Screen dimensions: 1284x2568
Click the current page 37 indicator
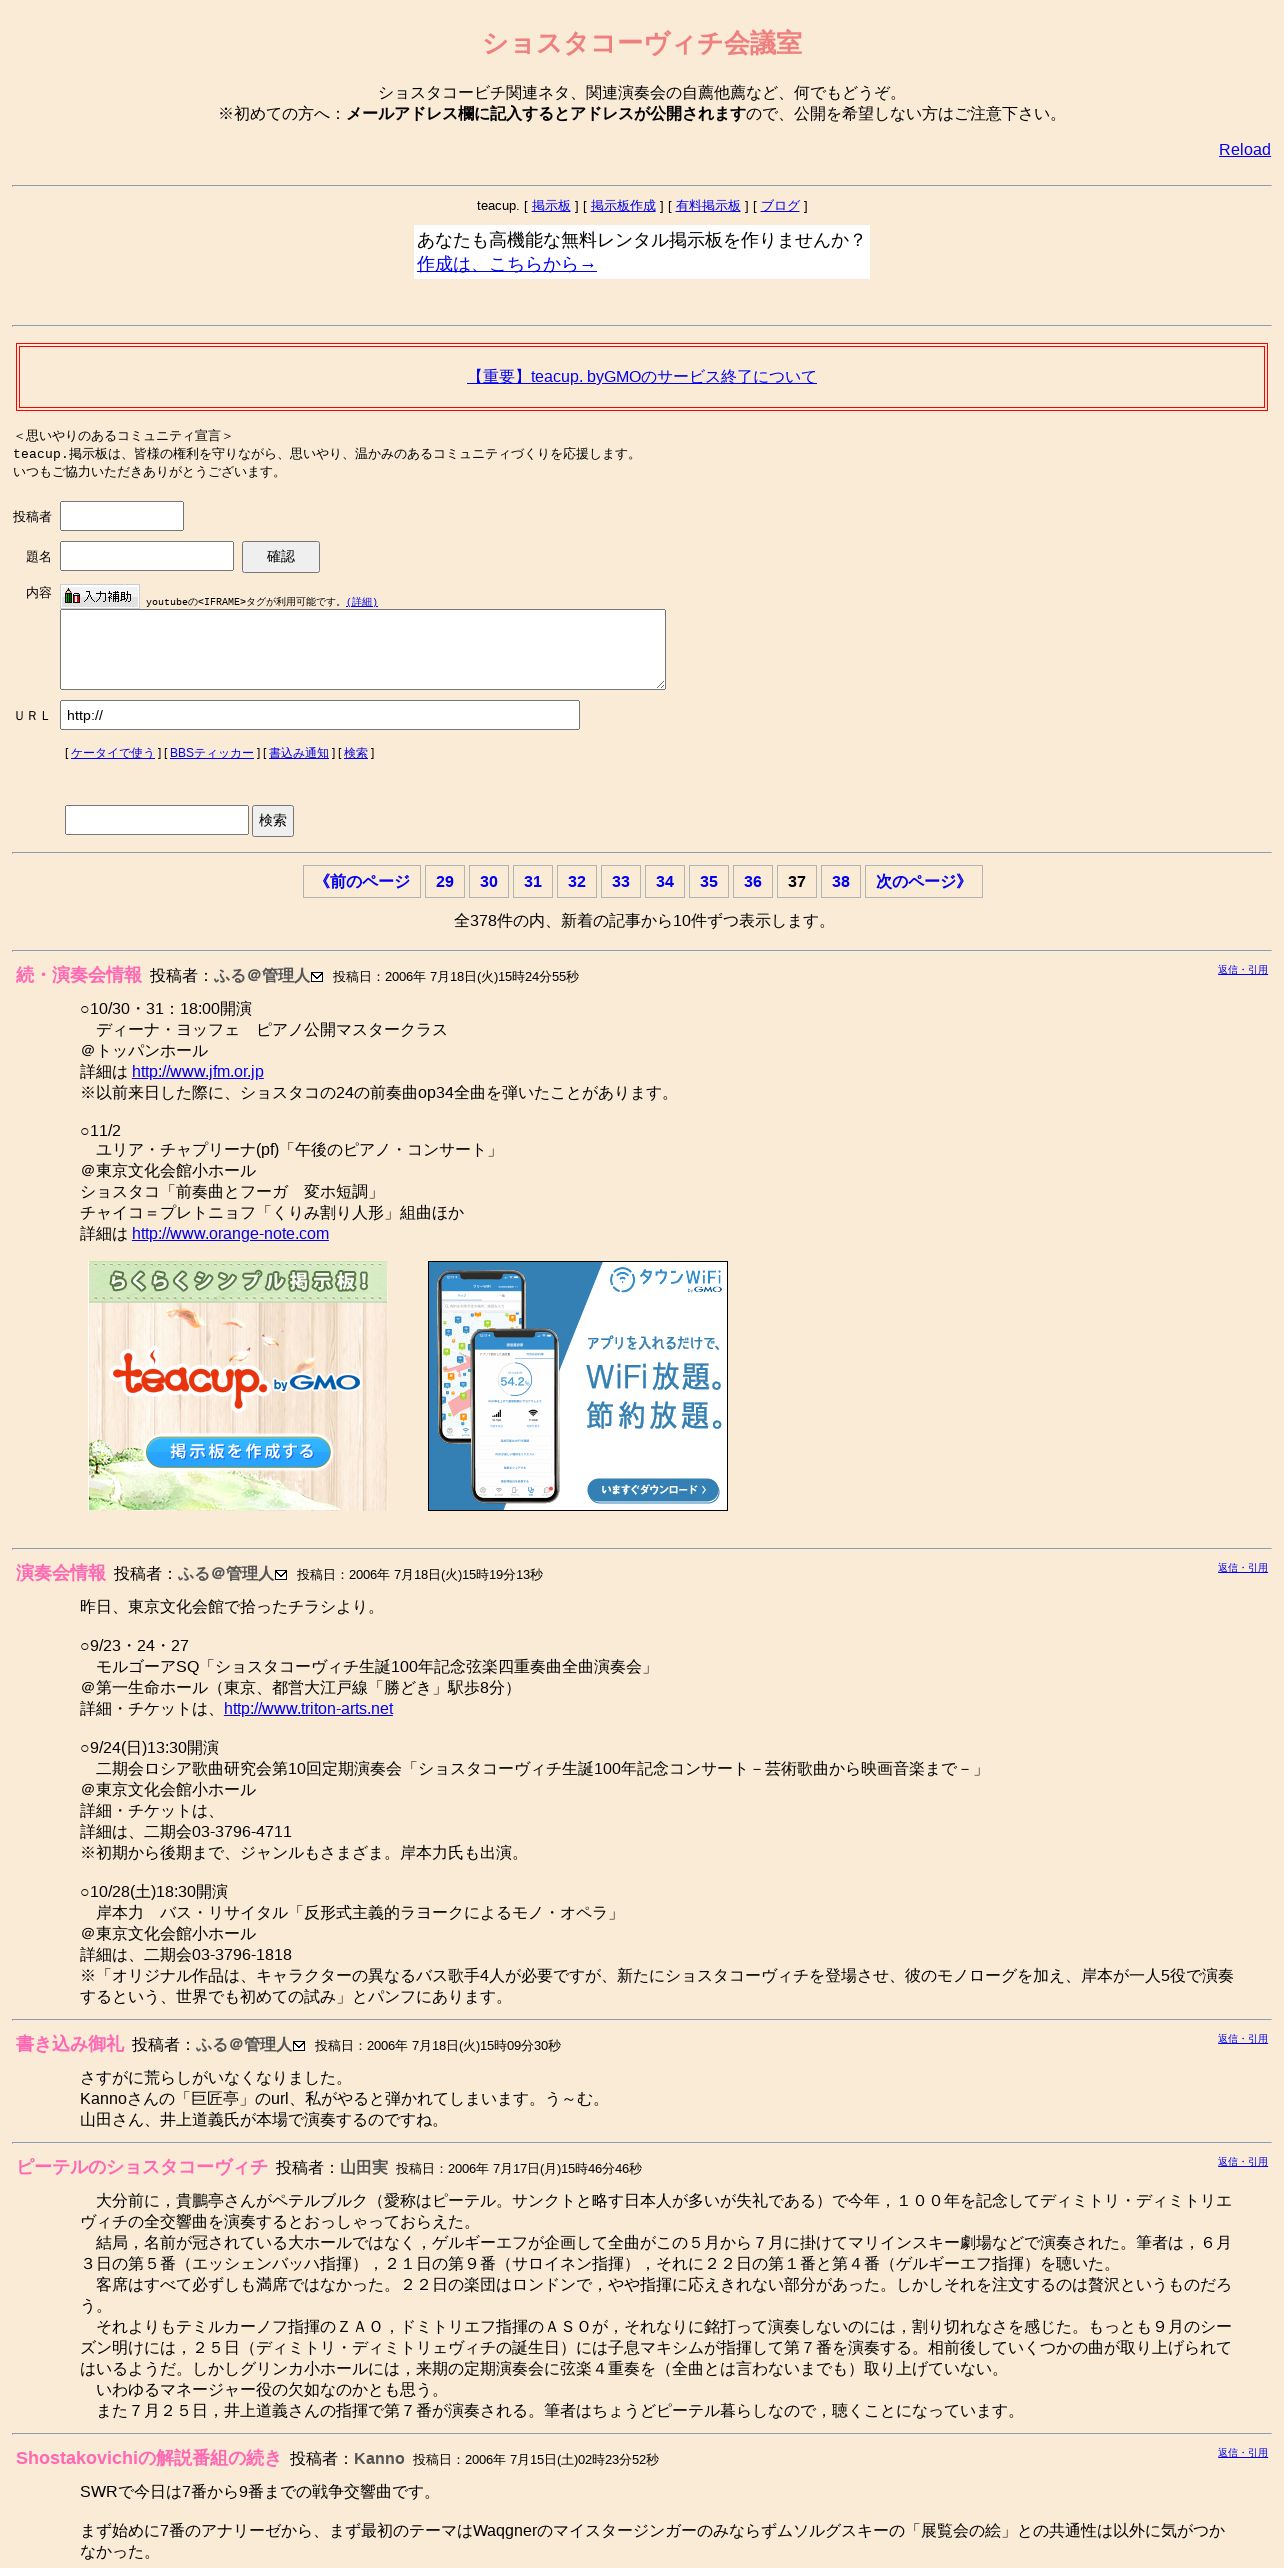[x=797, y=882]
